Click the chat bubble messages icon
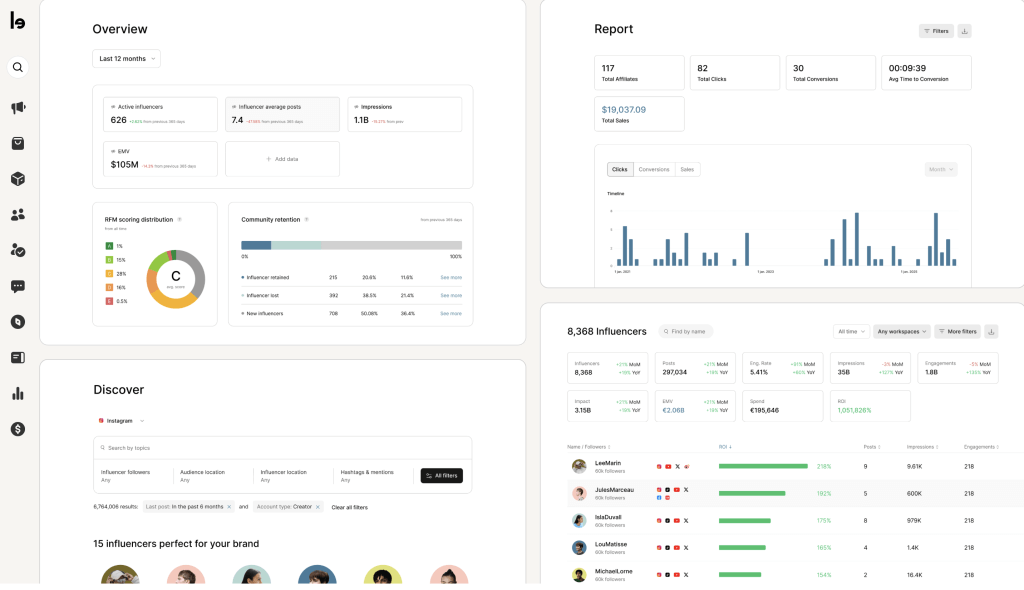Screen dimensions: 1024x590 pos(18,286)
